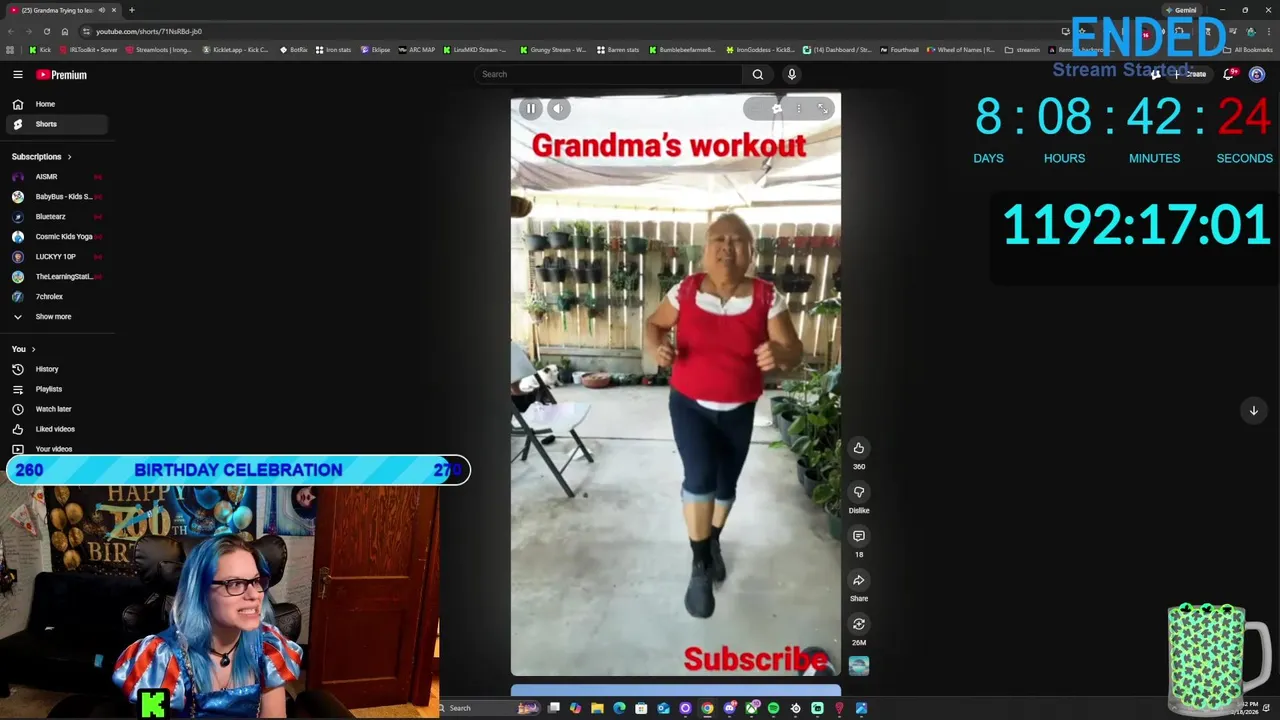Pause the Grandma's workout short
This screenshot has height=720, width=1280.
point(531,109)
